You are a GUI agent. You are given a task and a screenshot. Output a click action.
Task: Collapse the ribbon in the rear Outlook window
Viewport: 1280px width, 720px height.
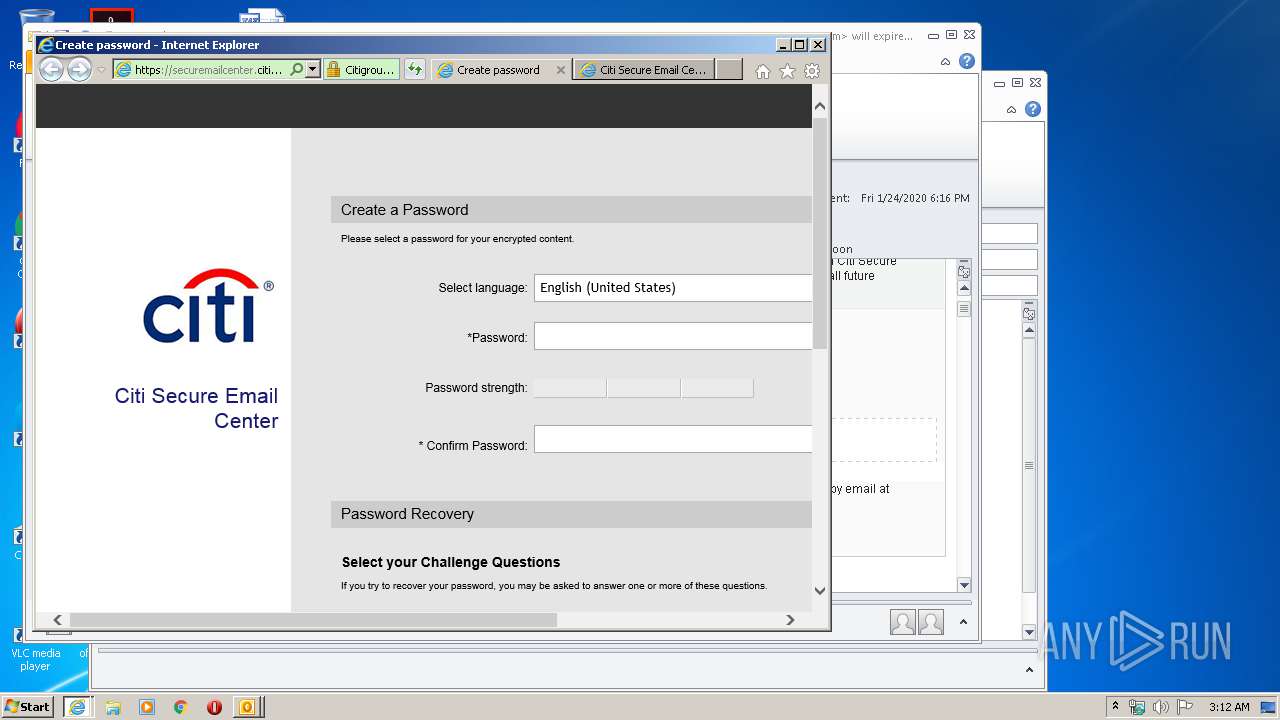click(1012, 110)
